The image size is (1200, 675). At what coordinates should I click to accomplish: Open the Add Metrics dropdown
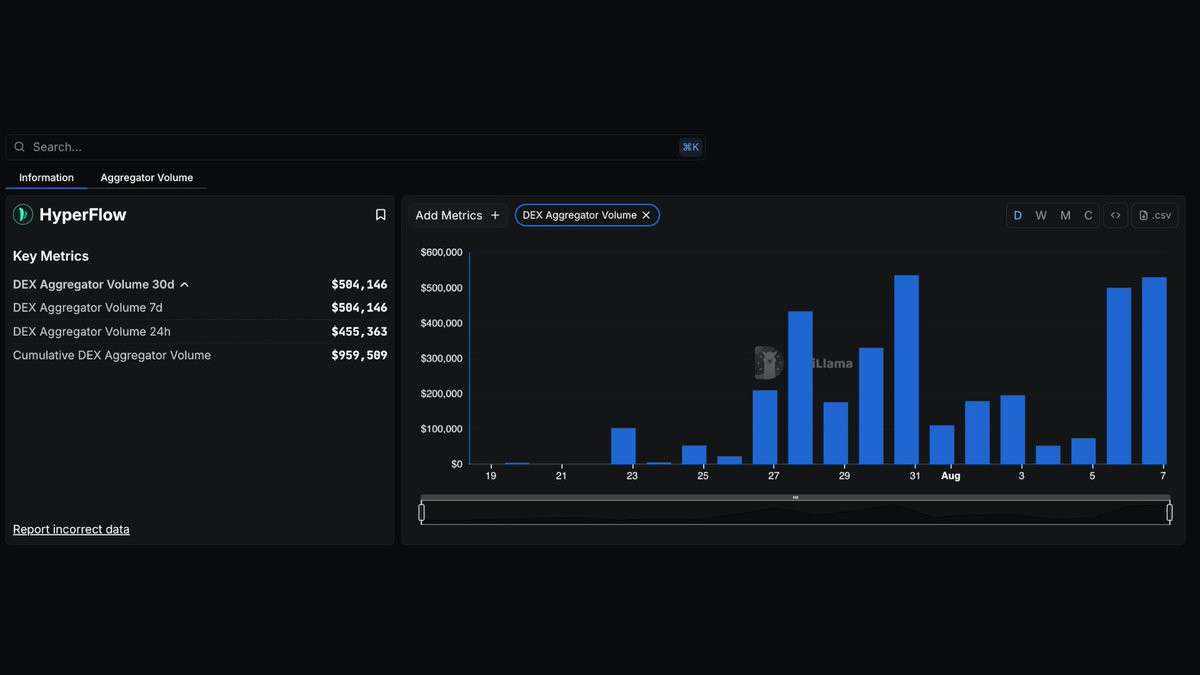coord(457,215)
